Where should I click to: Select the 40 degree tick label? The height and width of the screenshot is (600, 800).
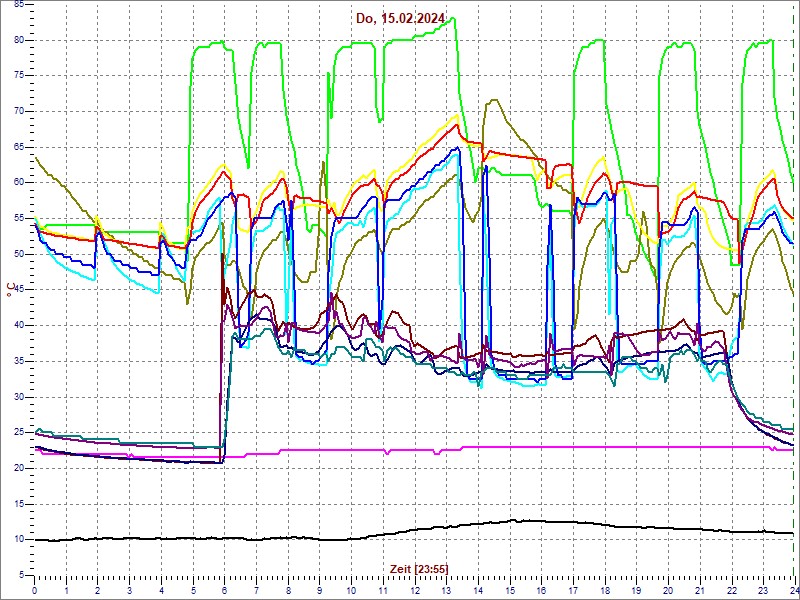[x=19, y=326]
